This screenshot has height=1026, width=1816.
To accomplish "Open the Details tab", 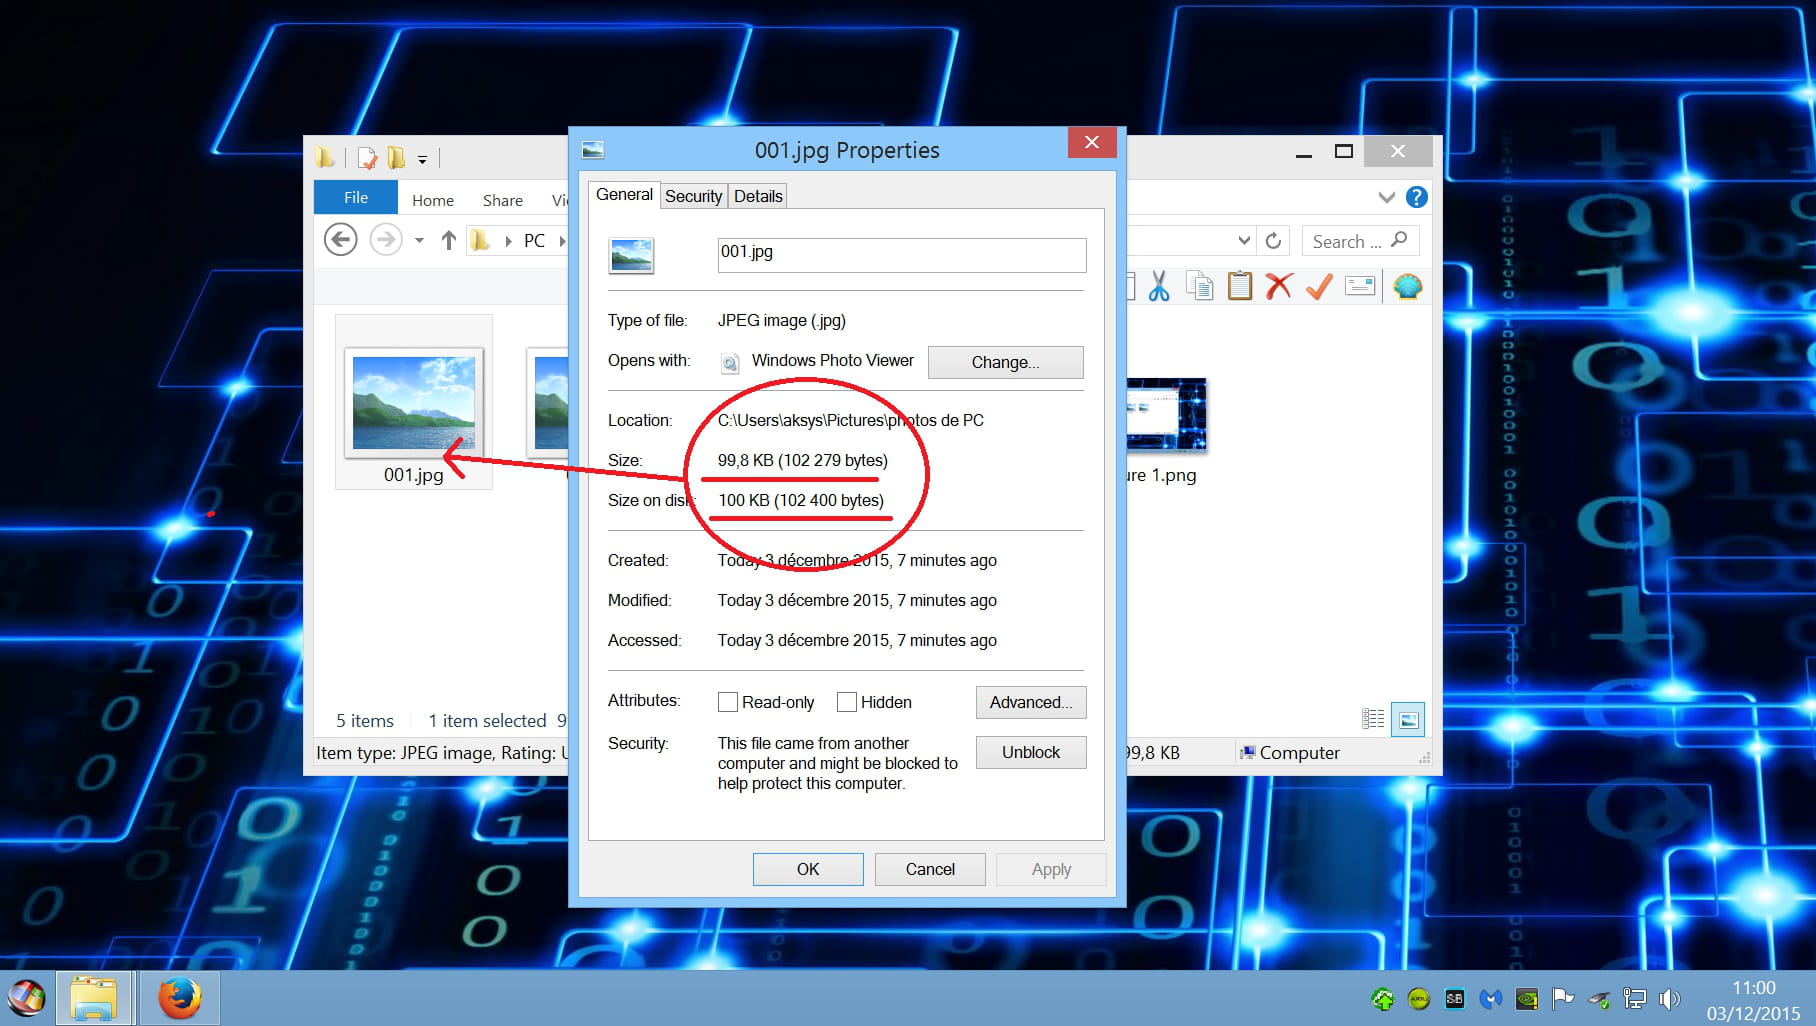I will (758, 196).
